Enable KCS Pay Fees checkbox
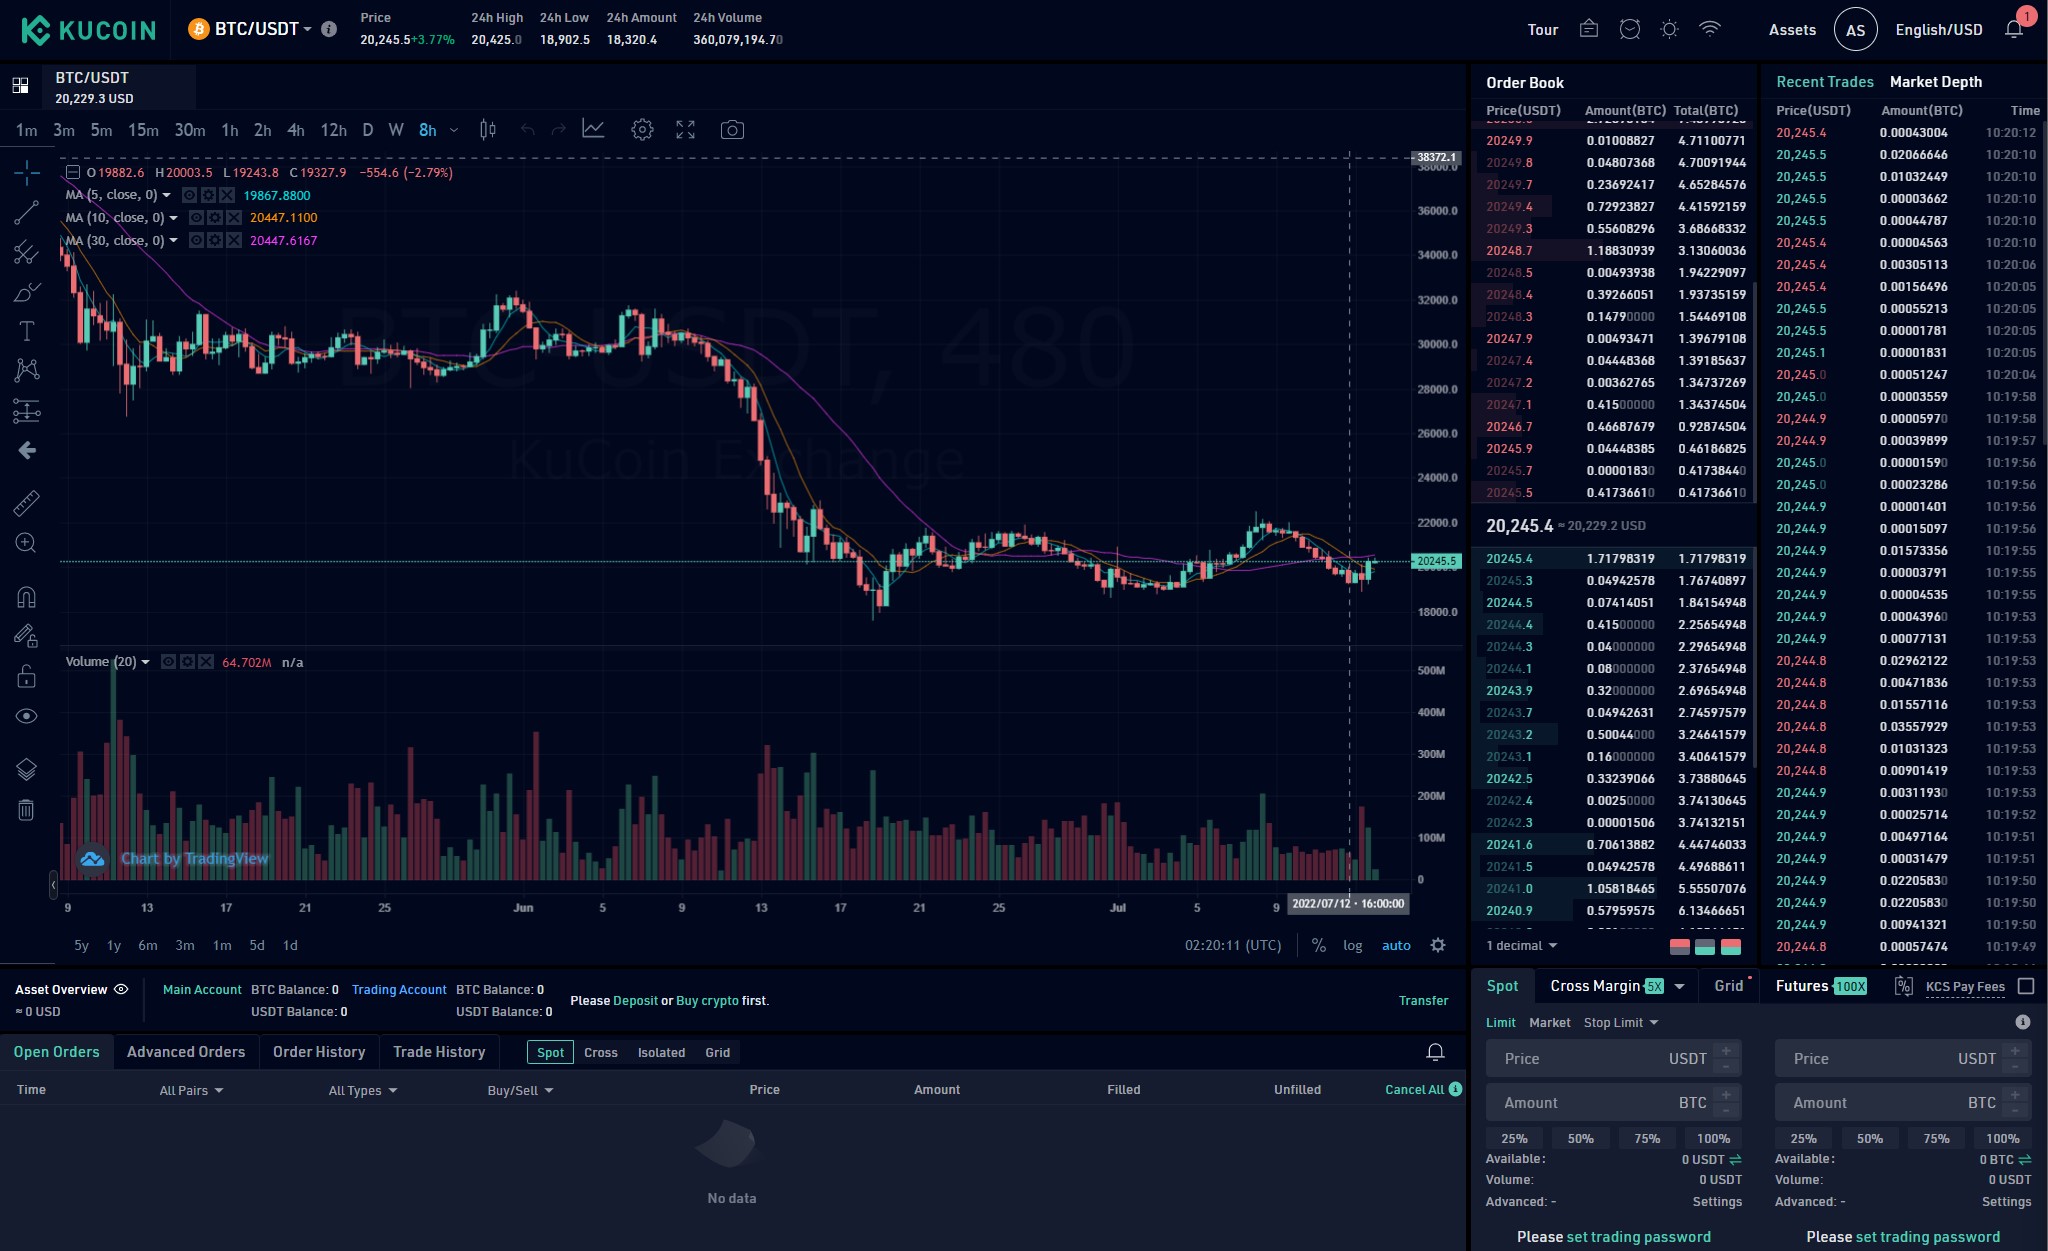 [x=2026, y=986]
